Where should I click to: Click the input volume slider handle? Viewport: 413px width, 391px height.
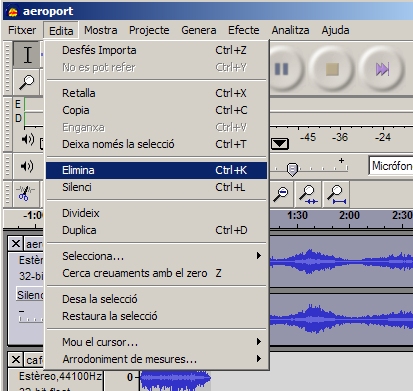292,169
